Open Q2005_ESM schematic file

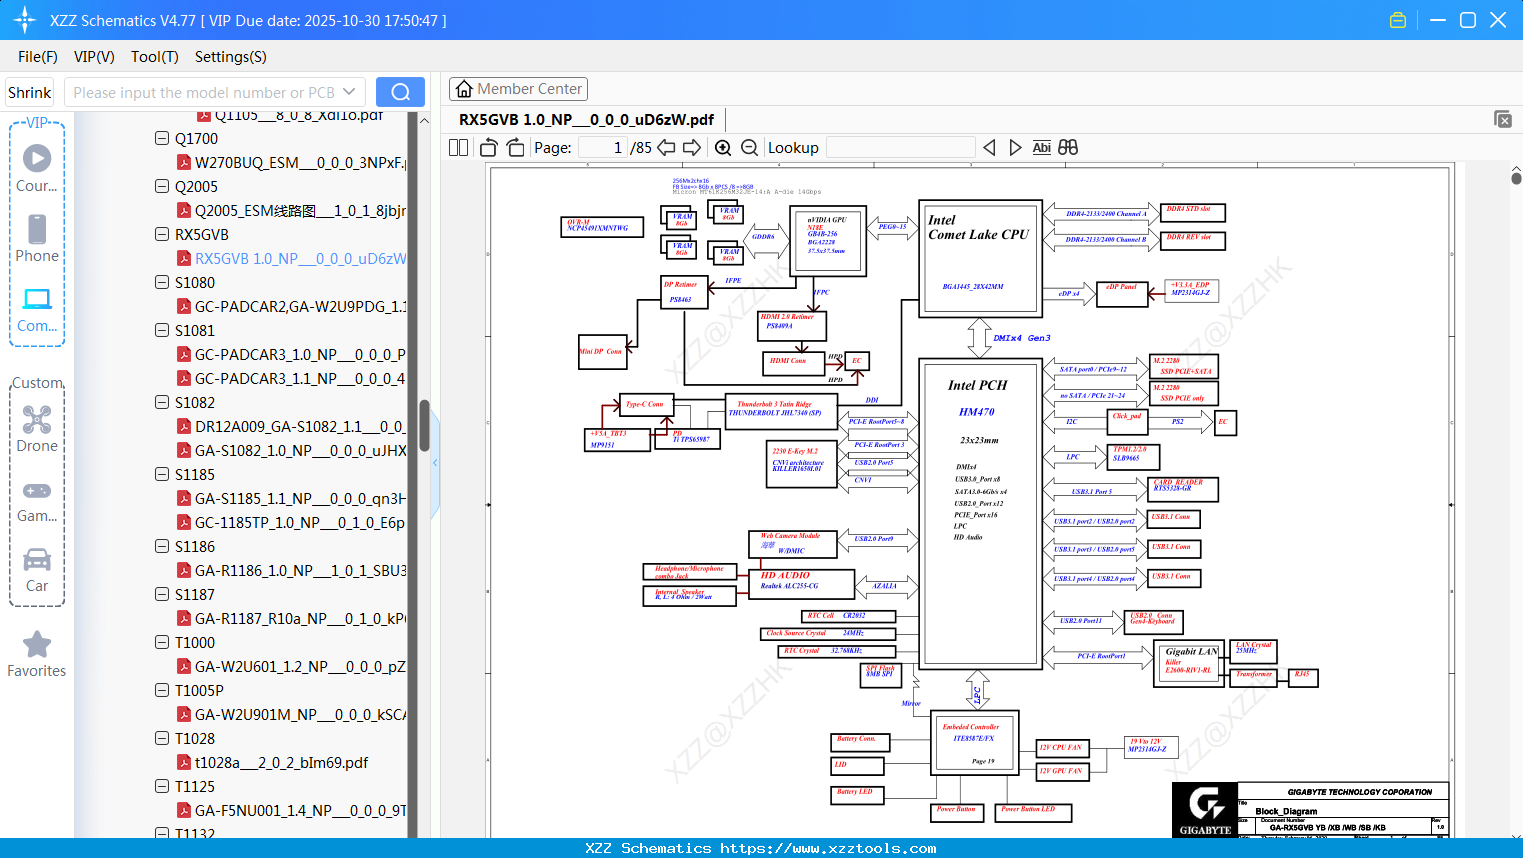pos(301,210)
